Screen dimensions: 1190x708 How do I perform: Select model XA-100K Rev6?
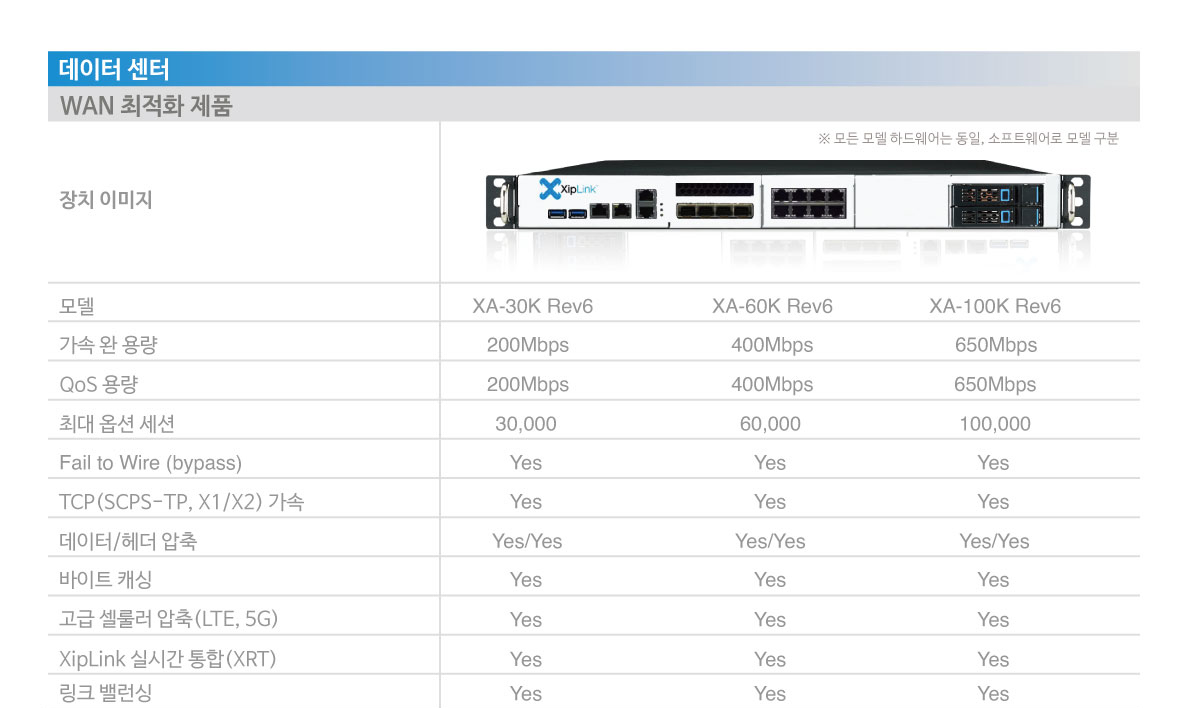click(x=995, y=306)
